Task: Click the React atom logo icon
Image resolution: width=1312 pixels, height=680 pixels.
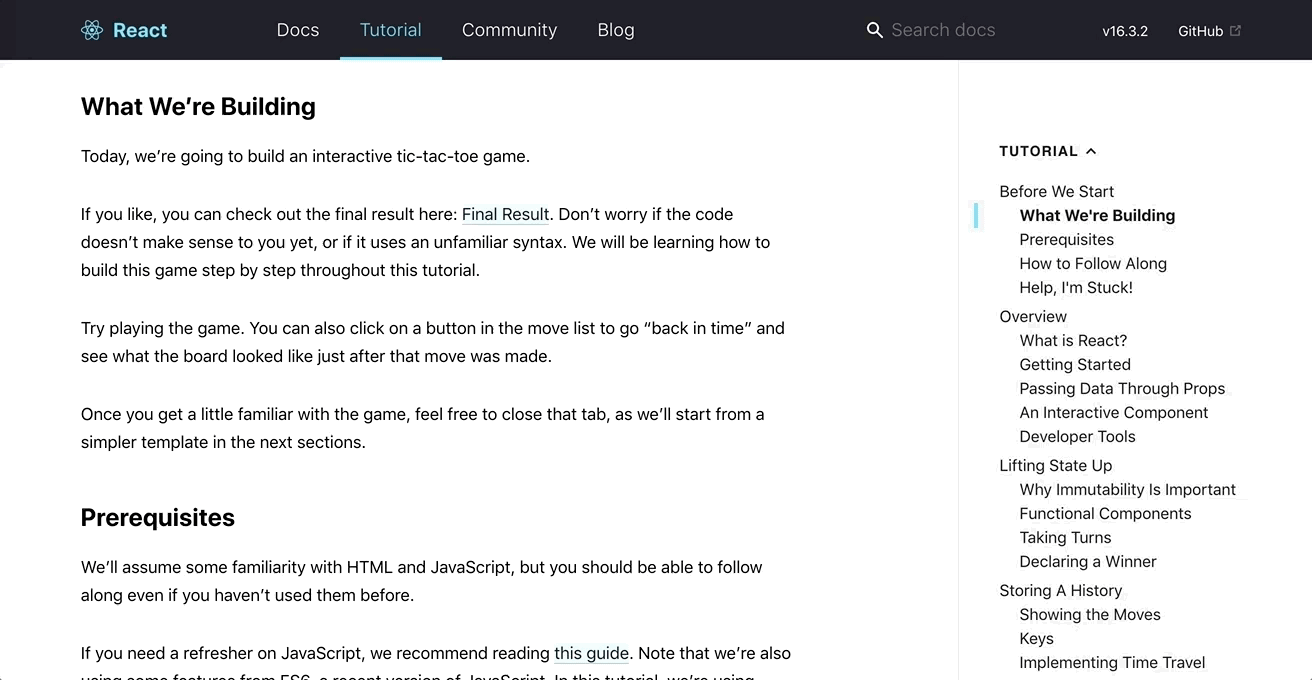Action: (92, 30)
